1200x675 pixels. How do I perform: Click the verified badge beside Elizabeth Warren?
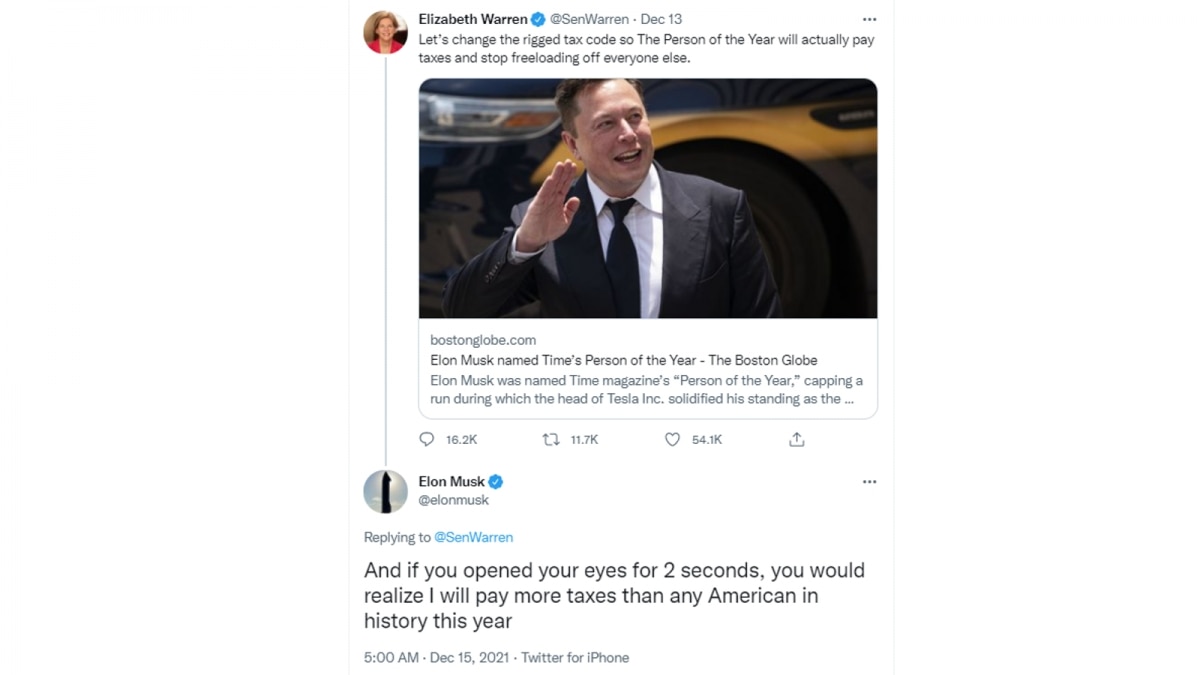538,19
